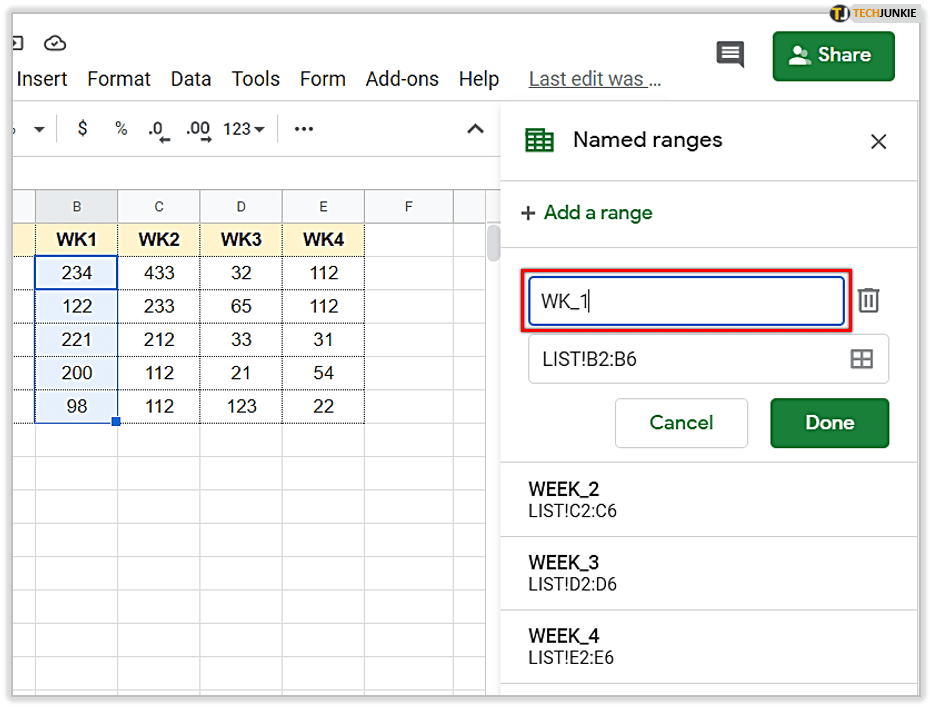The height and width of the screenshot is (708, 932).
Task: Click the Cancel button
Action: pos(681,422)
